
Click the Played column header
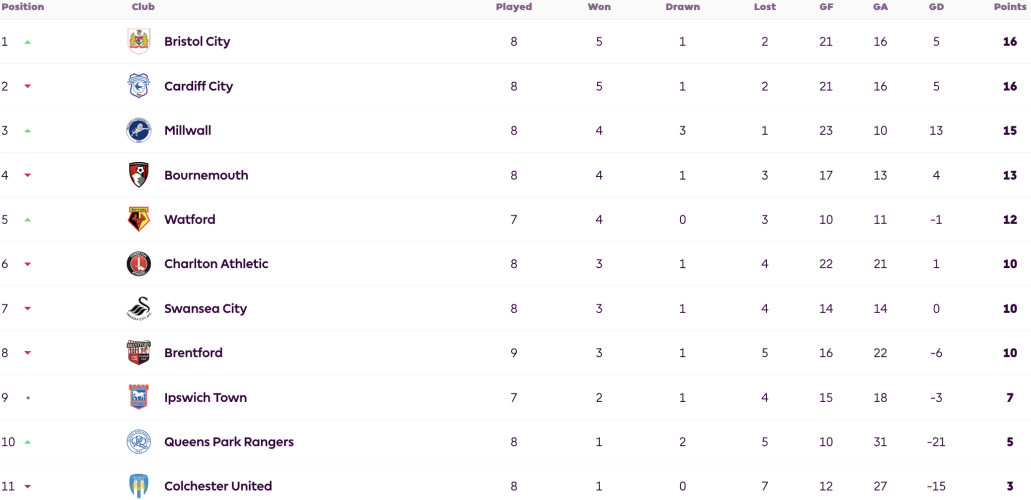pyautogui.click(x=514, y=7)
